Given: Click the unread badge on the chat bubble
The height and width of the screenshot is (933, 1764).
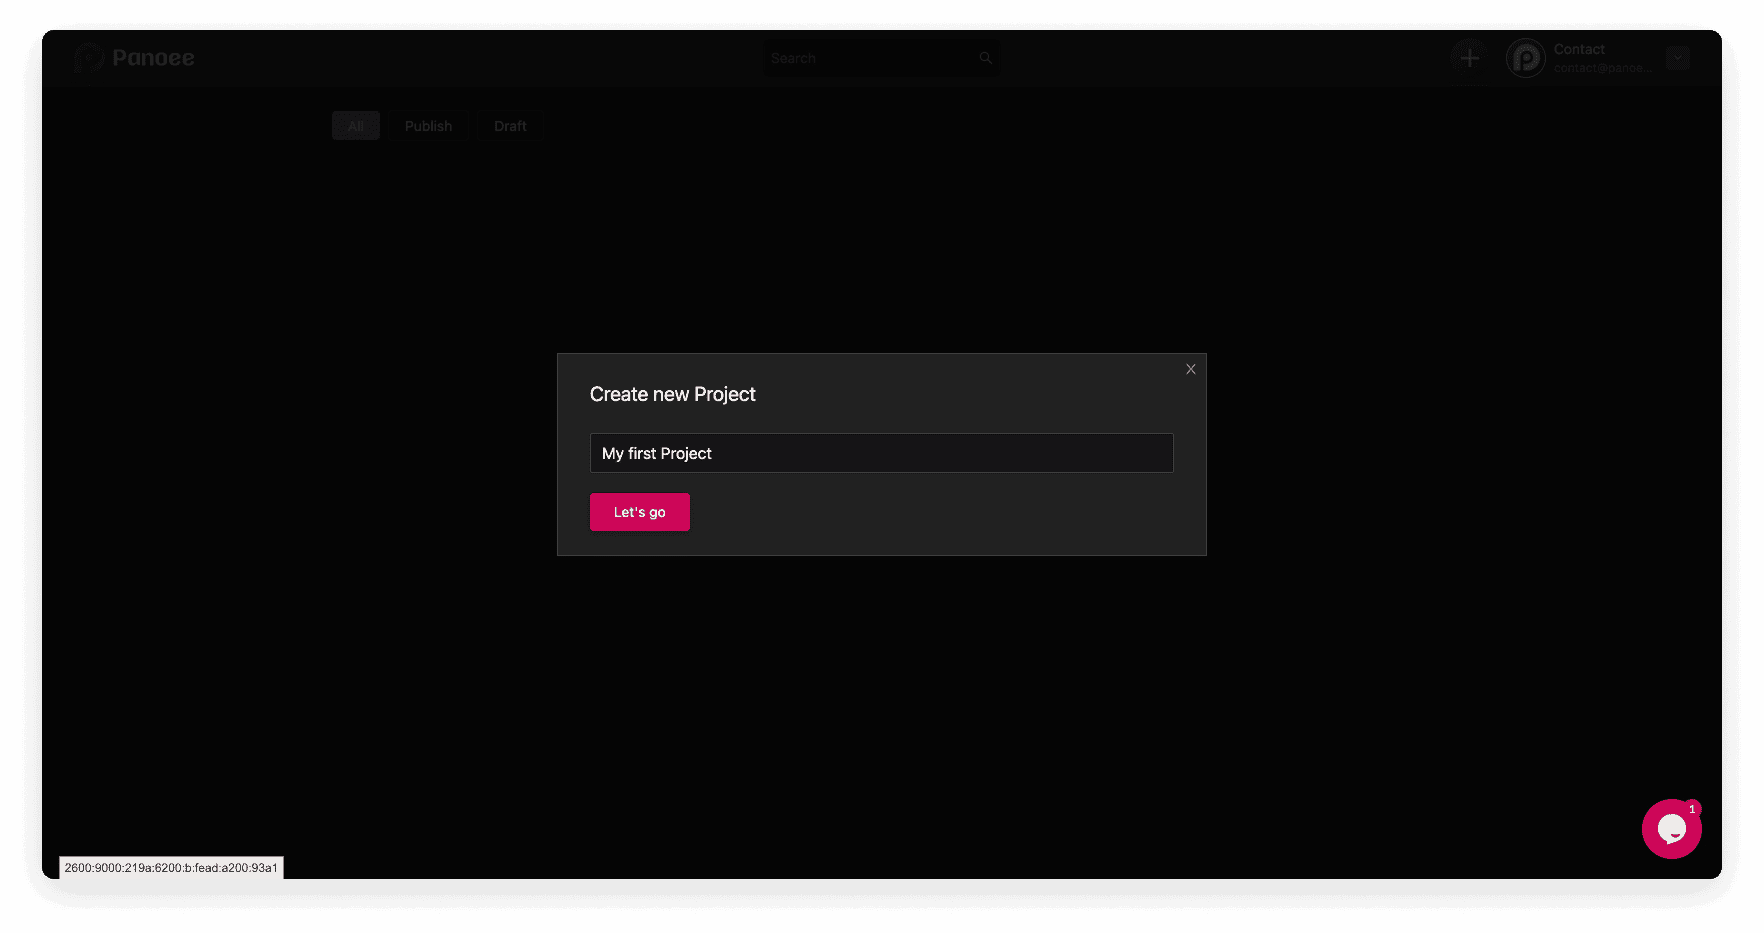Looking at the screenshot, I should 1691,808.
